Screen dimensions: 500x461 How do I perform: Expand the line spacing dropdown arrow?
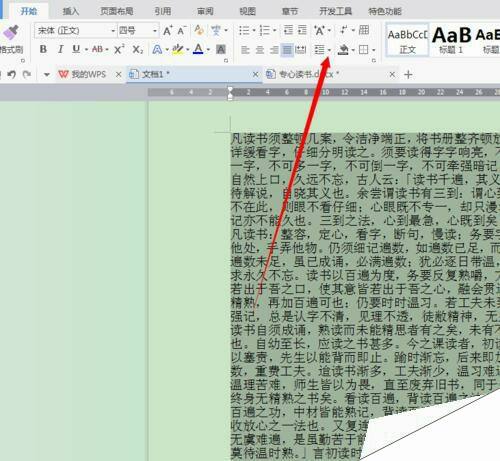(329, 50)
